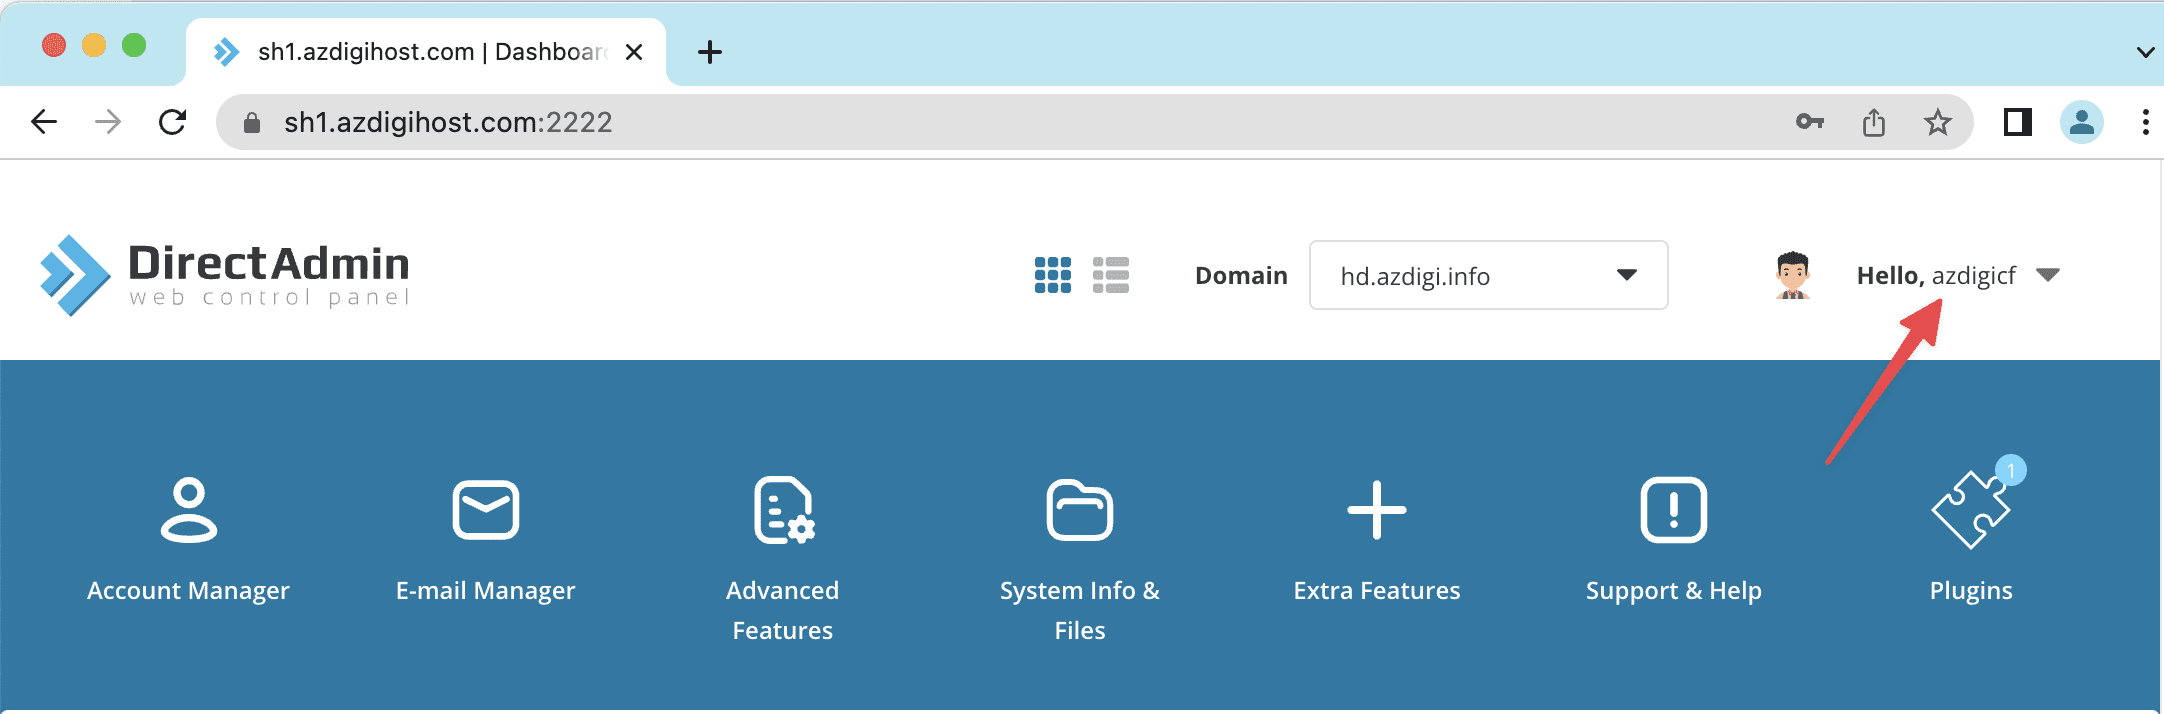Go forward in browser history
The height and width of the screenshot is (714, 2164).
[x=107, y=122]
